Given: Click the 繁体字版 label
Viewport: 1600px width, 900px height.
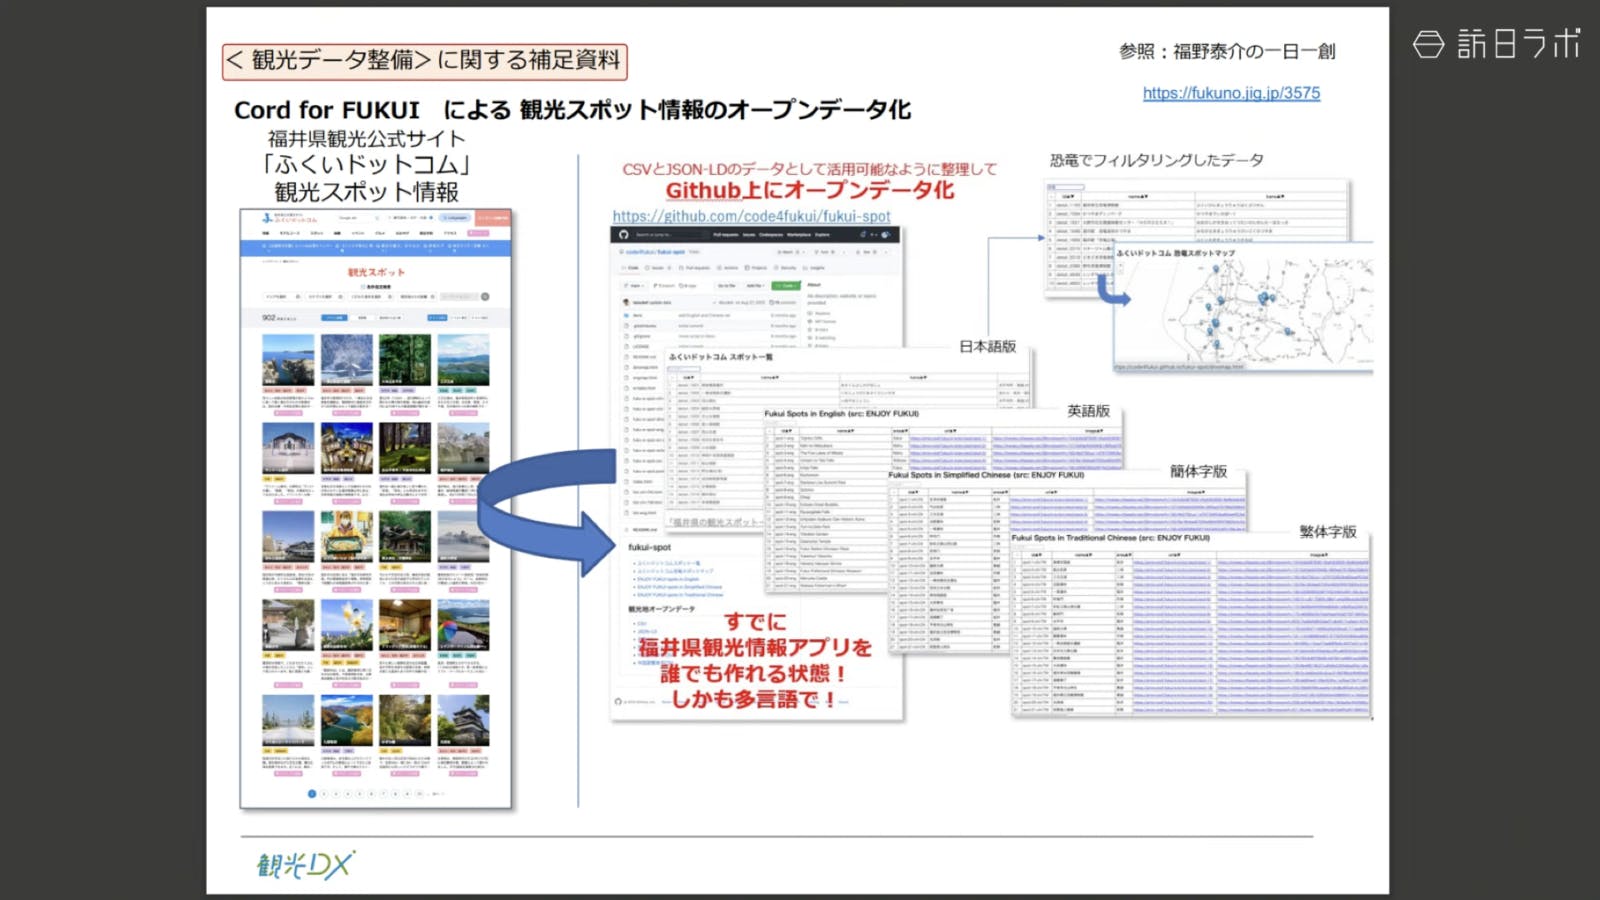Looking at the screenshot, I should [x=1328, y=532].
